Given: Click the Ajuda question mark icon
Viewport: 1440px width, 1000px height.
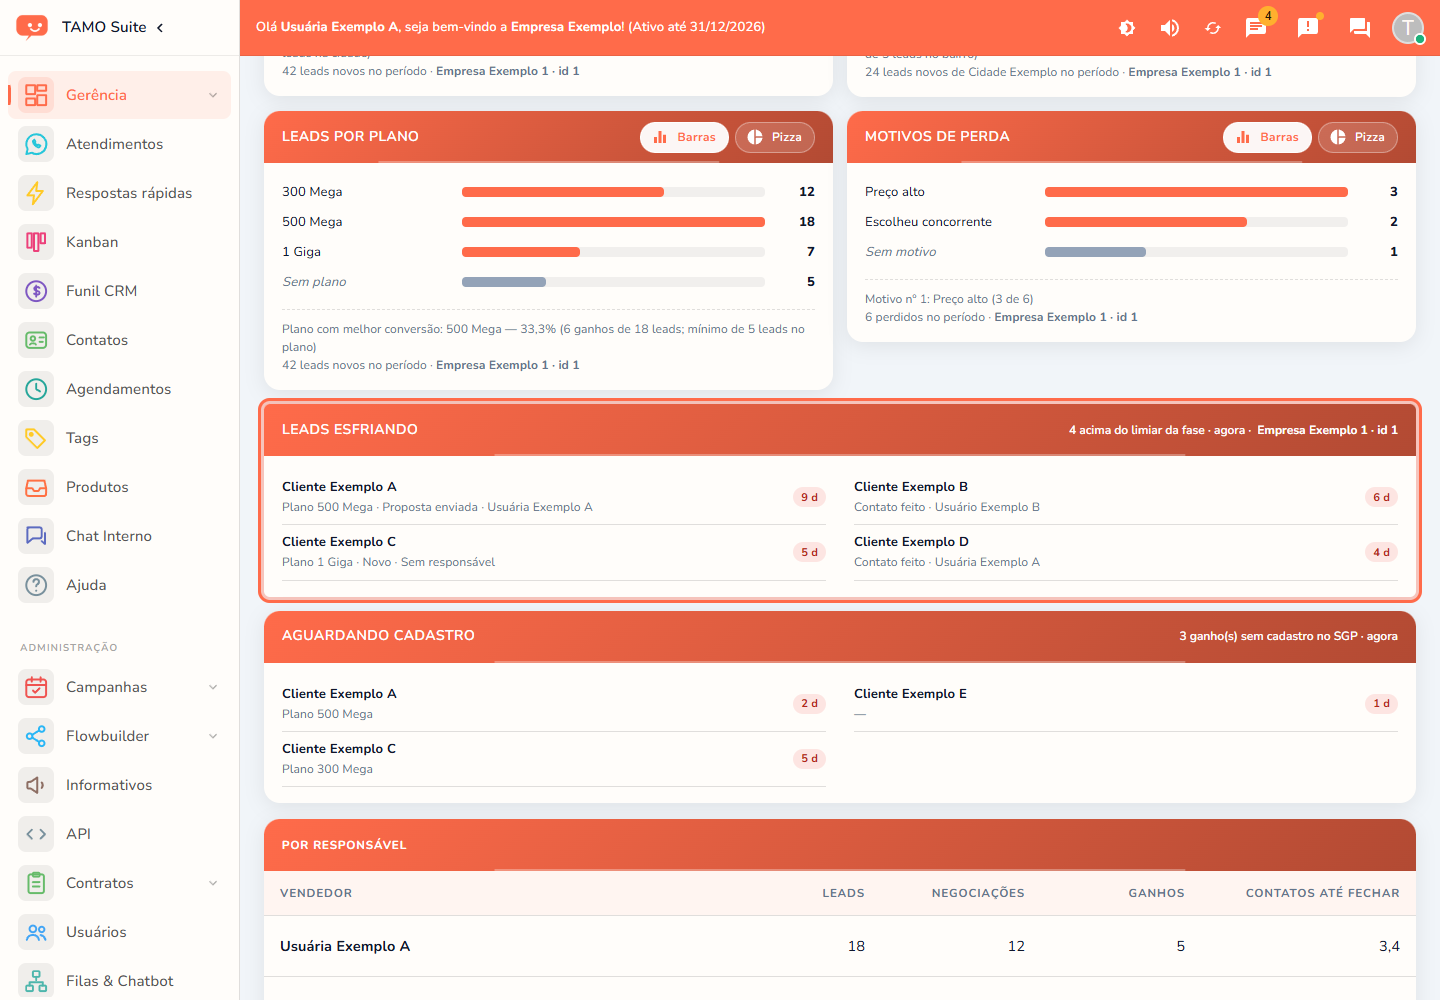Looking at the screenshot, I should click(x=36, y=585).
